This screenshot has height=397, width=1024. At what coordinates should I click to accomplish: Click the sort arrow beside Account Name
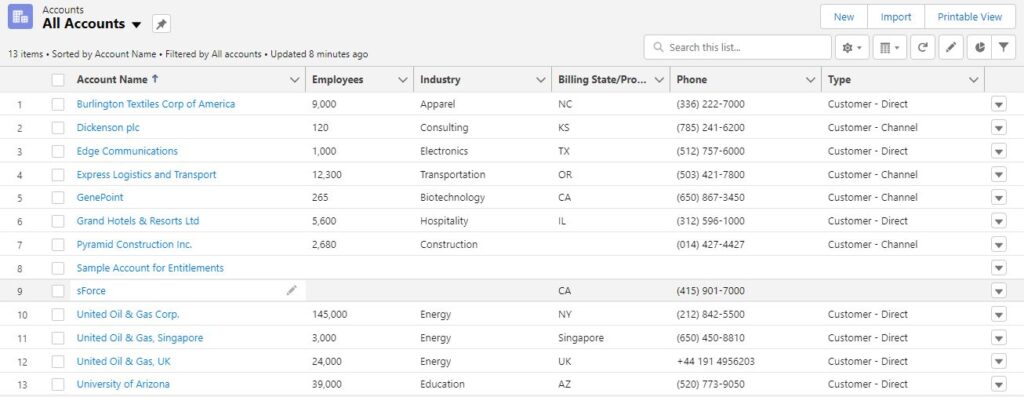pyautogui.click(x=155, y=79)
